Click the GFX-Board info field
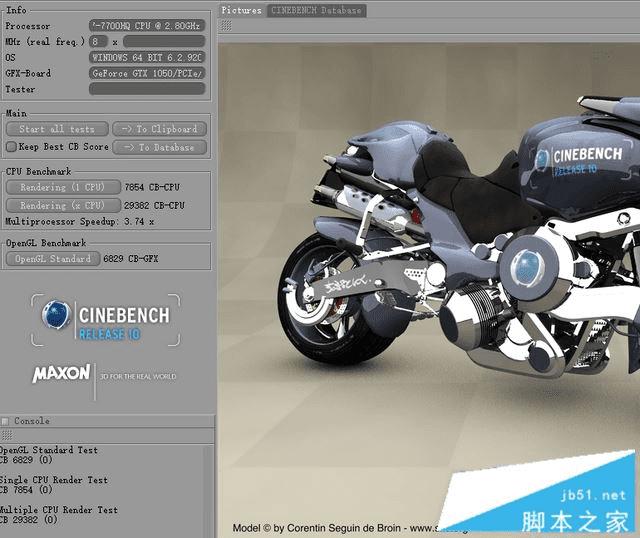This screenshot has height=538, width=640. tap(147, 73)
